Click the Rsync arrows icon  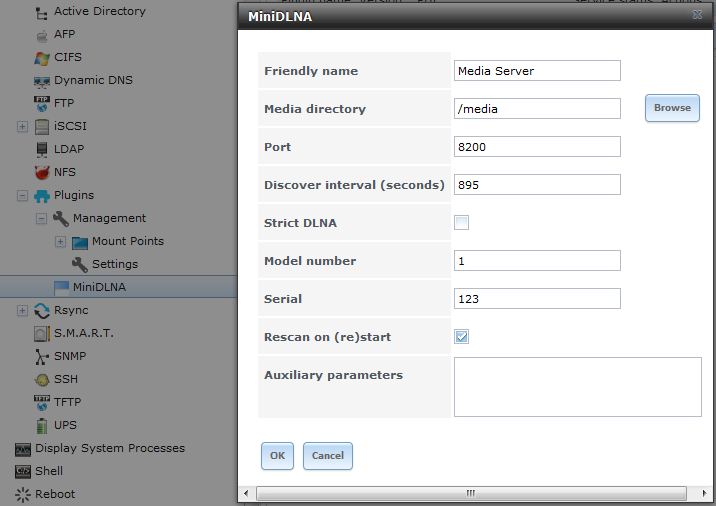point(42,311)
